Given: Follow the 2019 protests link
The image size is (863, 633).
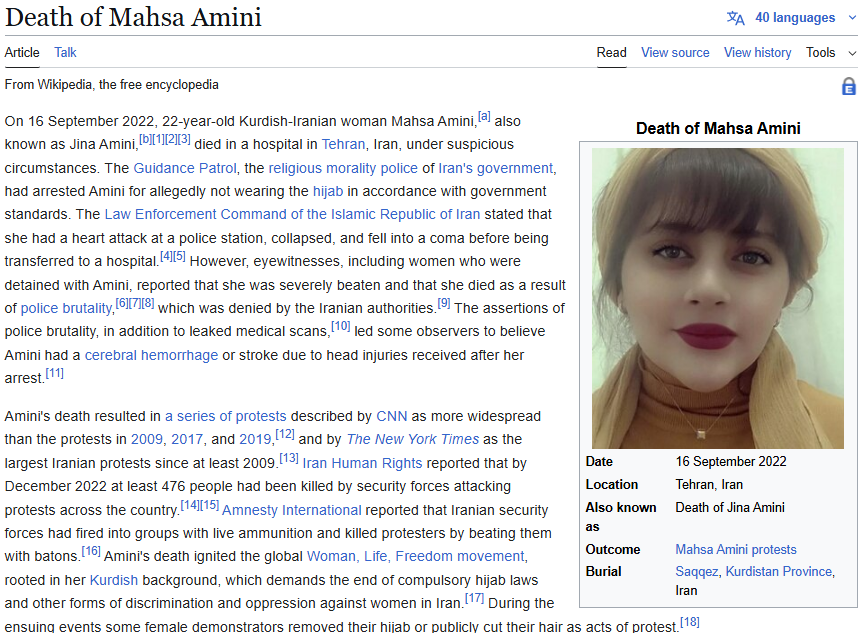Looking at the screenshot, I should coord(255,439).
